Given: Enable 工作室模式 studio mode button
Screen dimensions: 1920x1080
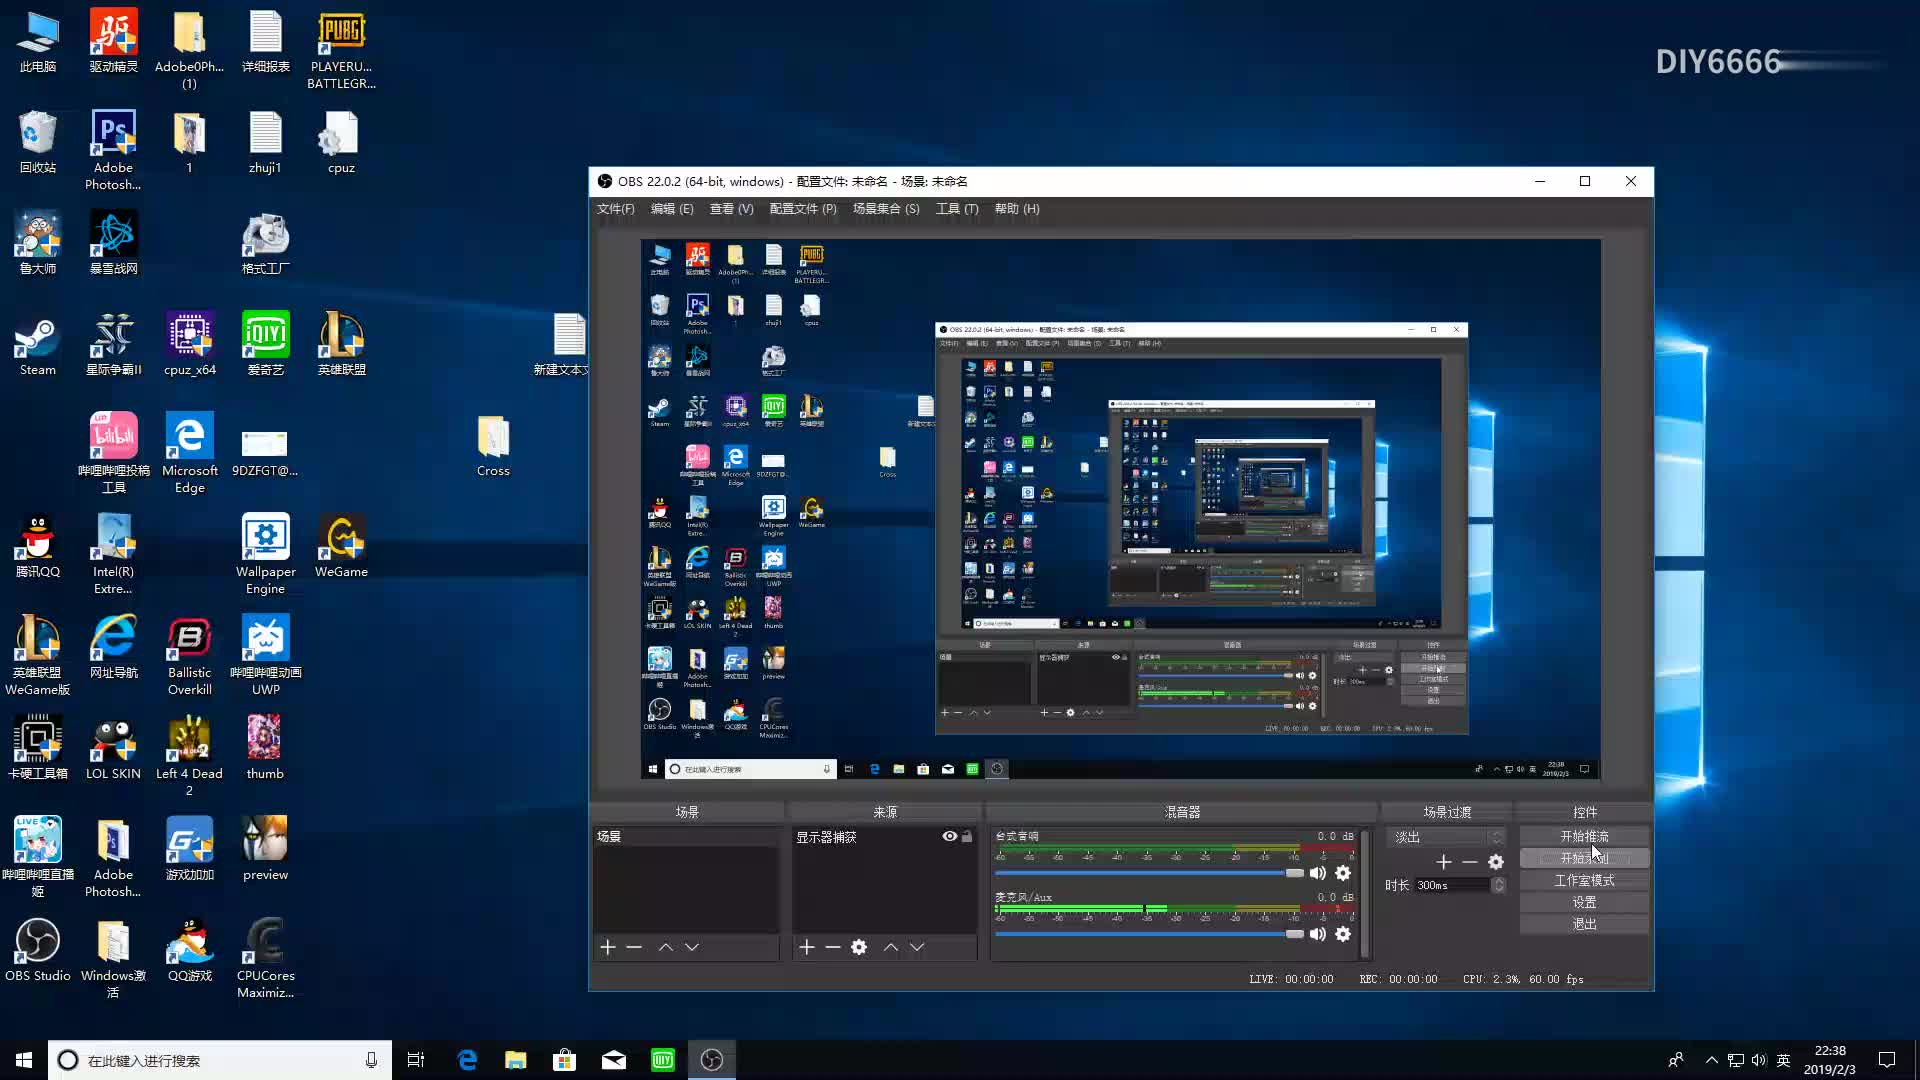Looking at the screenshot, I should click(x=1584, y=880).
